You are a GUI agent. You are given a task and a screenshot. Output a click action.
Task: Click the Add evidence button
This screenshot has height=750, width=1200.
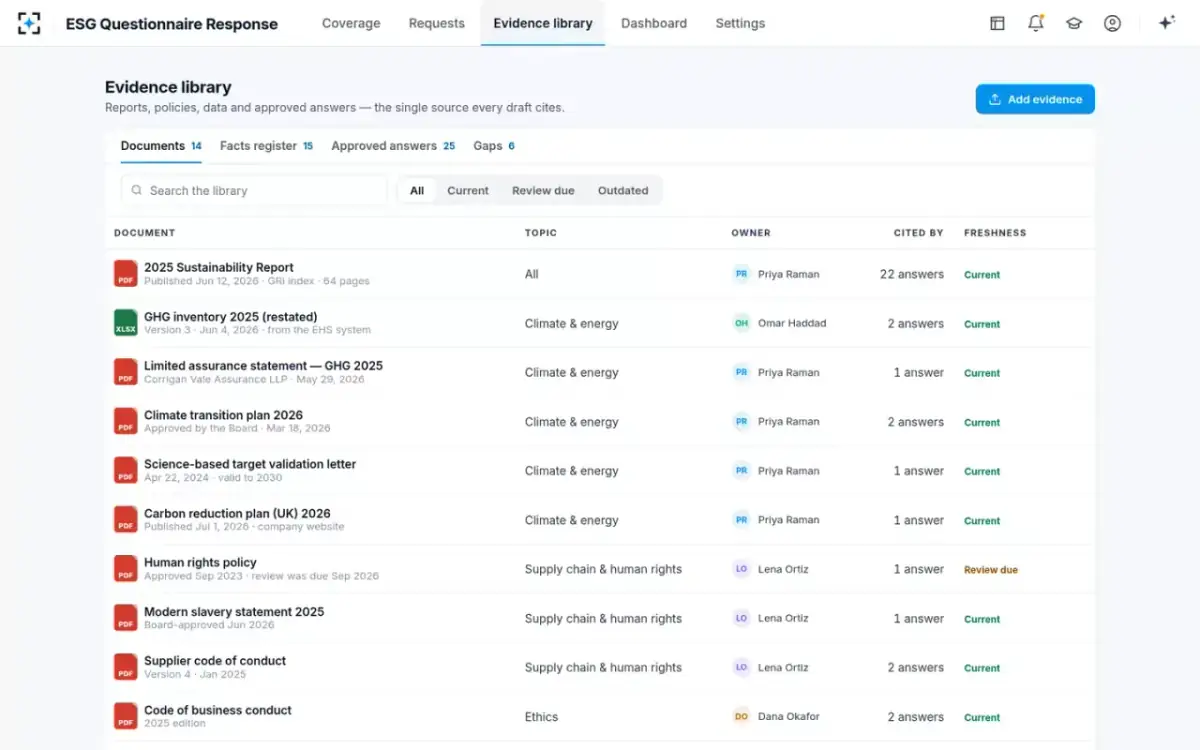pyautogui.click(x=1035, y=99)
